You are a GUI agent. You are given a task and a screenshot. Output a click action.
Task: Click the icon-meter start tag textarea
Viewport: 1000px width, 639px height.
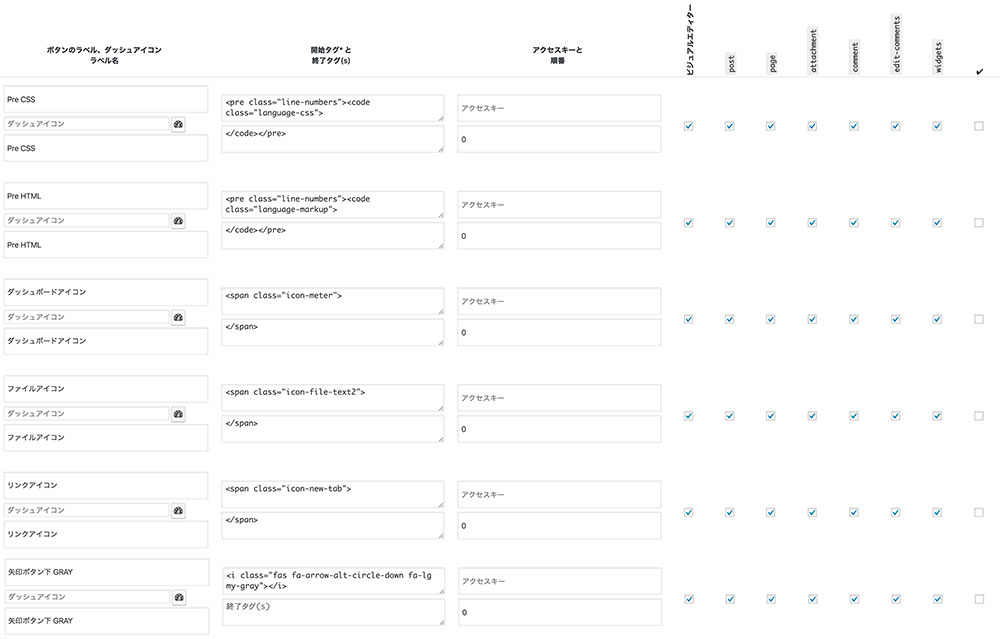pyautogui.click(x=333, y=301)
